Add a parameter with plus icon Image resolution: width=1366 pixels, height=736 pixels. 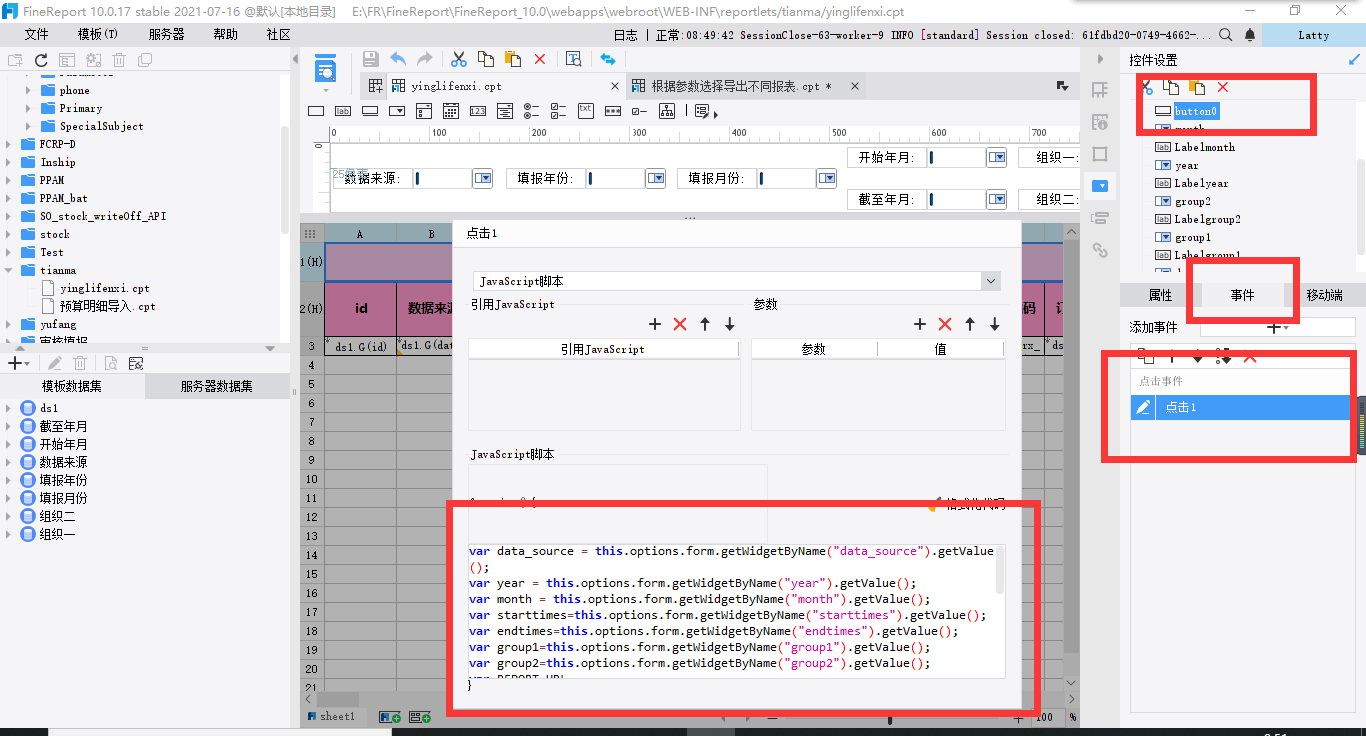920,324
